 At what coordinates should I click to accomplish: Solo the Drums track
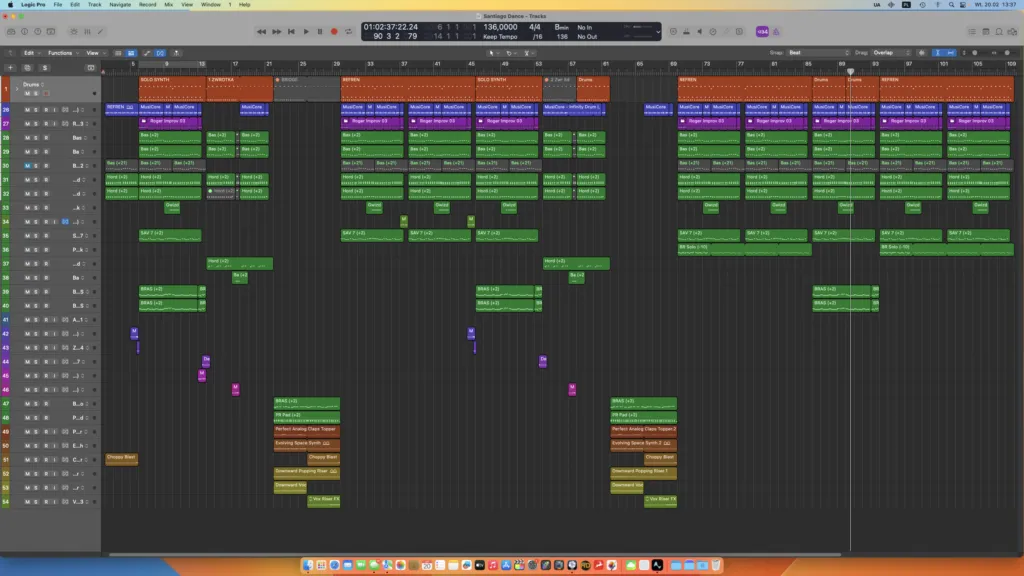coord(35,94)
